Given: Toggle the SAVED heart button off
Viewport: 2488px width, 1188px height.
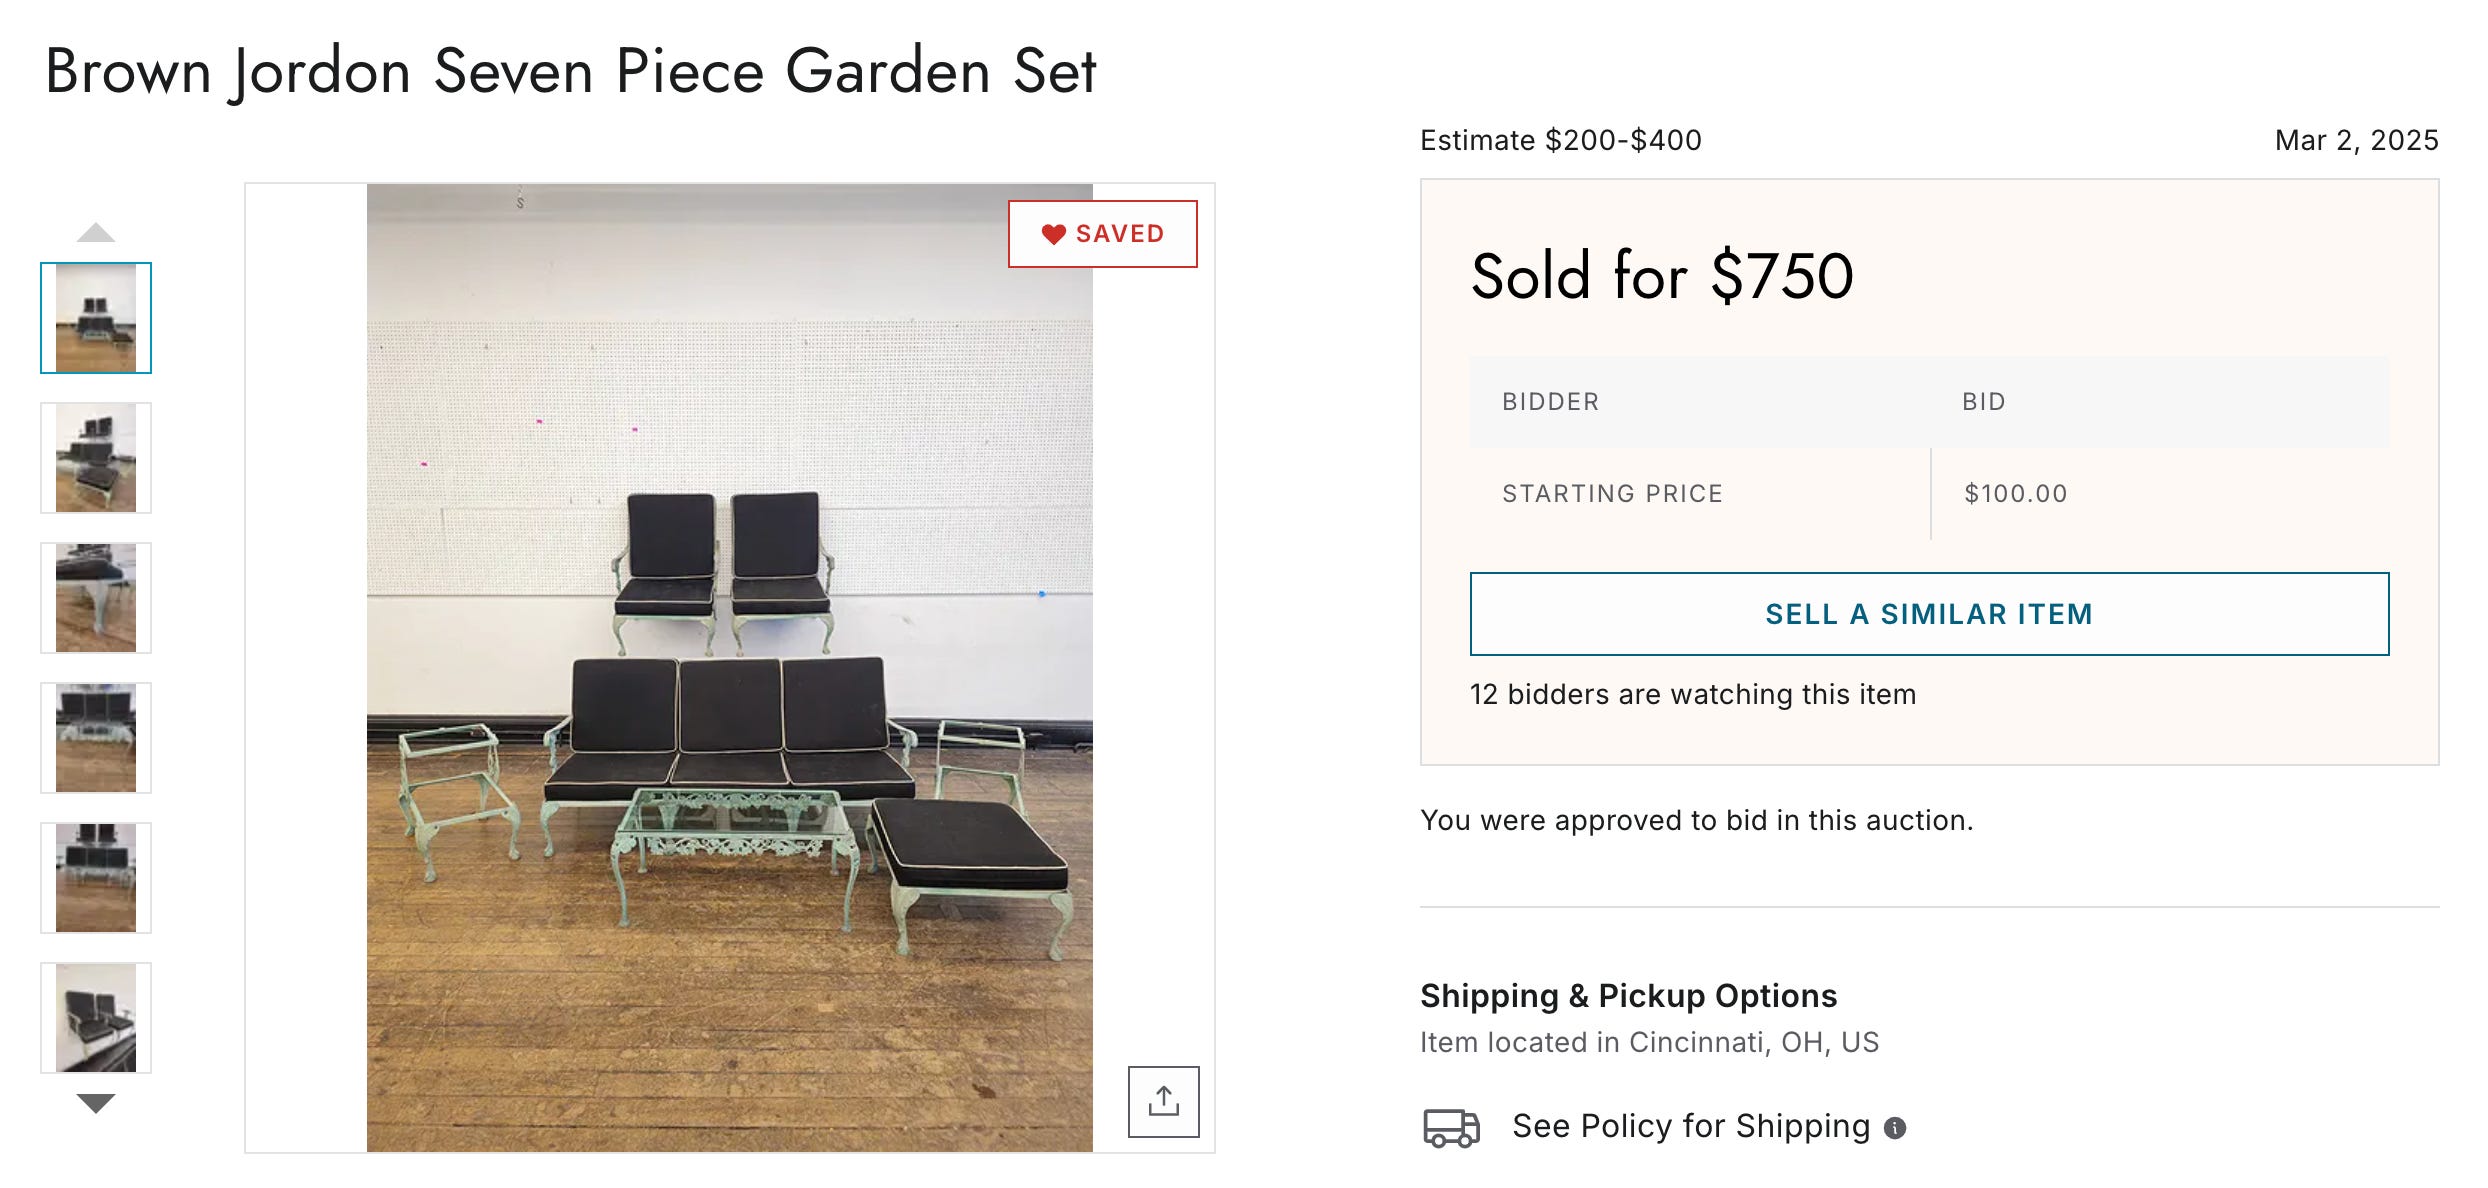Looking at the screenshot, I should tap(1102, 234).
